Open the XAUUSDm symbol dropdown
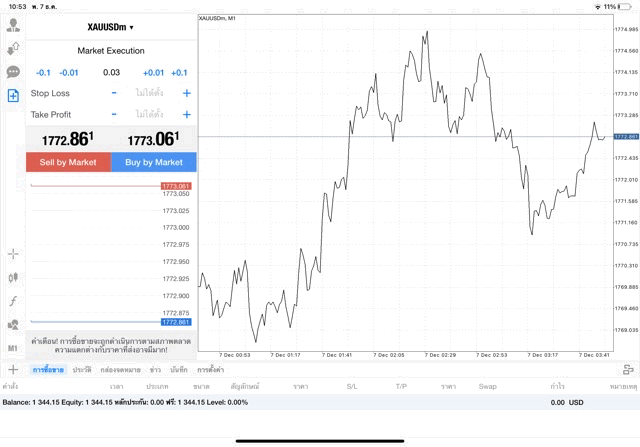 pos(111,27)
